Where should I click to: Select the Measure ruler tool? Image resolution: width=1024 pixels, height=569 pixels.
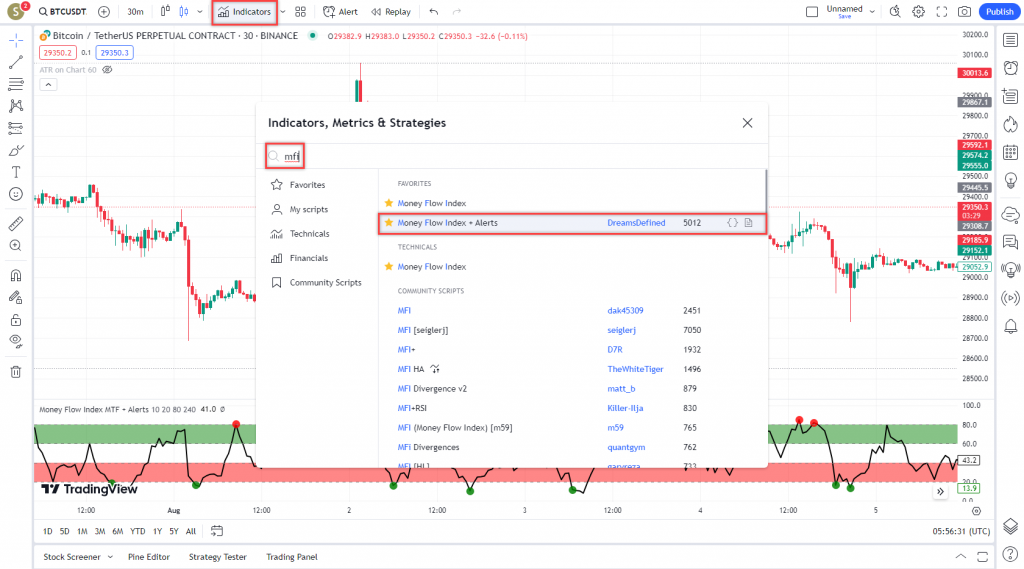click(15, 224)
